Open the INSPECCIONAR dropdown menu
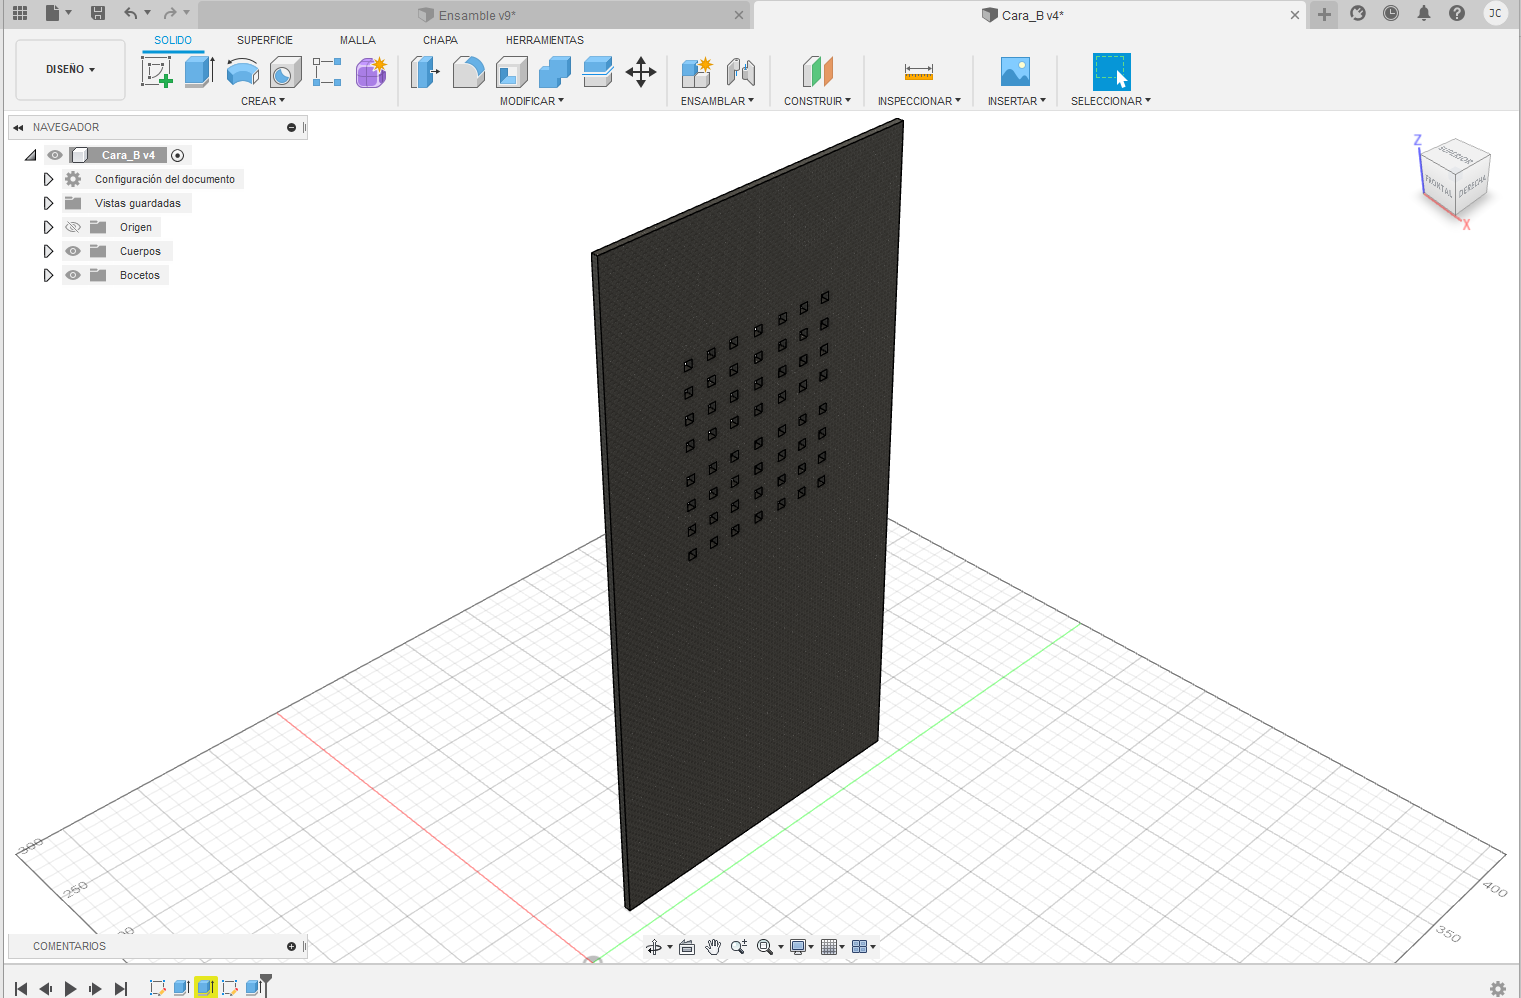The width and height of the screenshot is (1521, 998). (919, 101)
